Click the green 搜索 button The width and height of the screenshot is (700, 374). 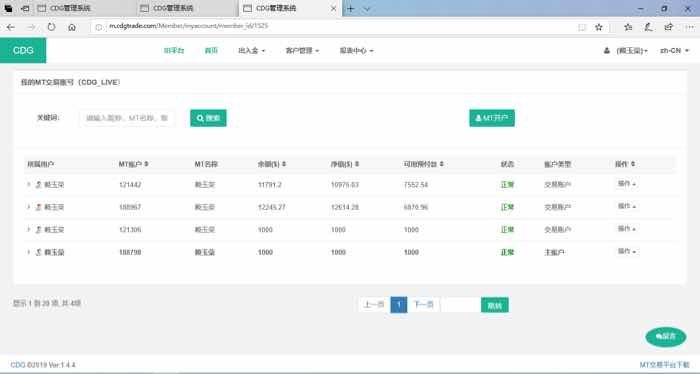point(208,118)
